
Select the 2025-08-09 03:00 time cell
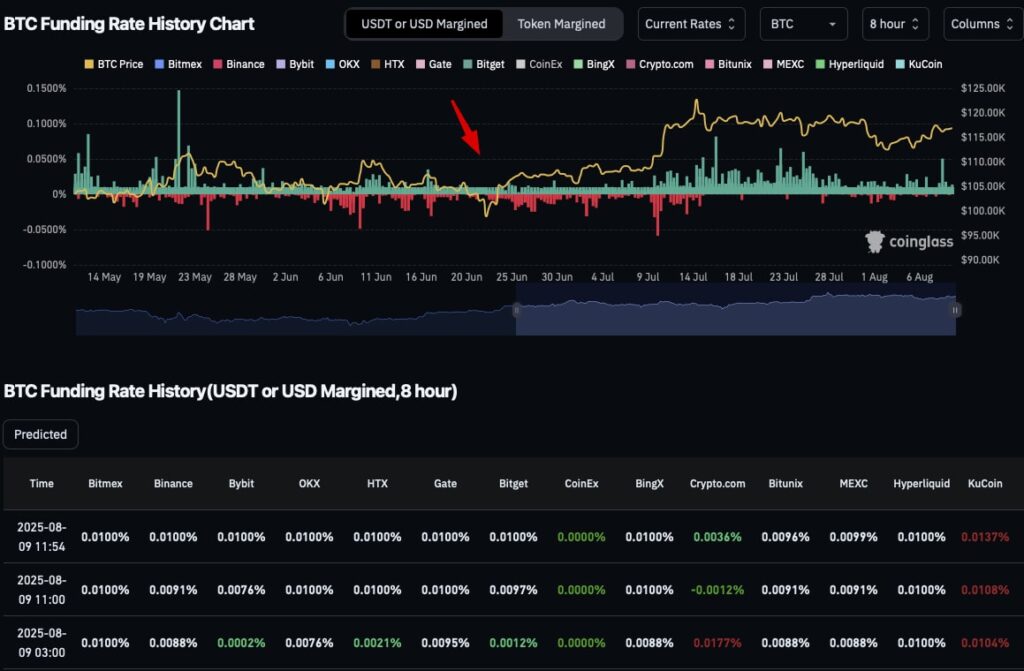pyautogui.click(x=41, y=643)
